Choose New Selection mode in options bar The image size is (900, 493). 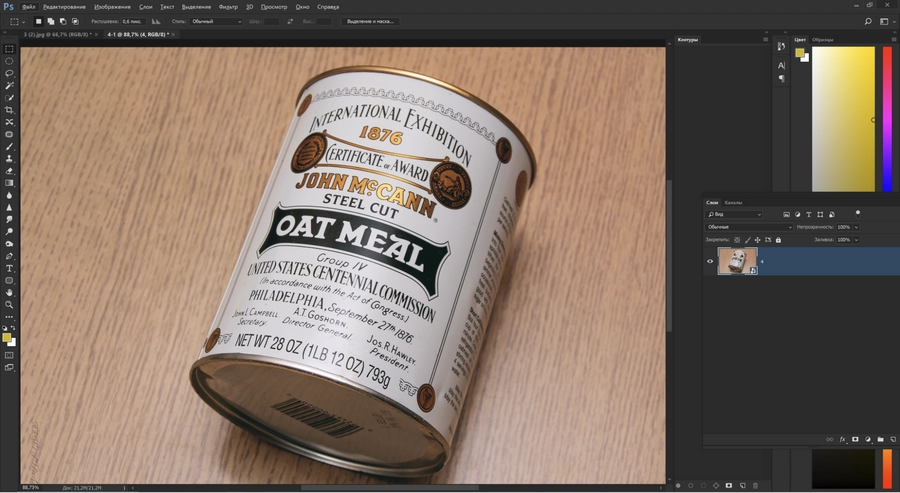pyautogui.click(x=38, y=21)
